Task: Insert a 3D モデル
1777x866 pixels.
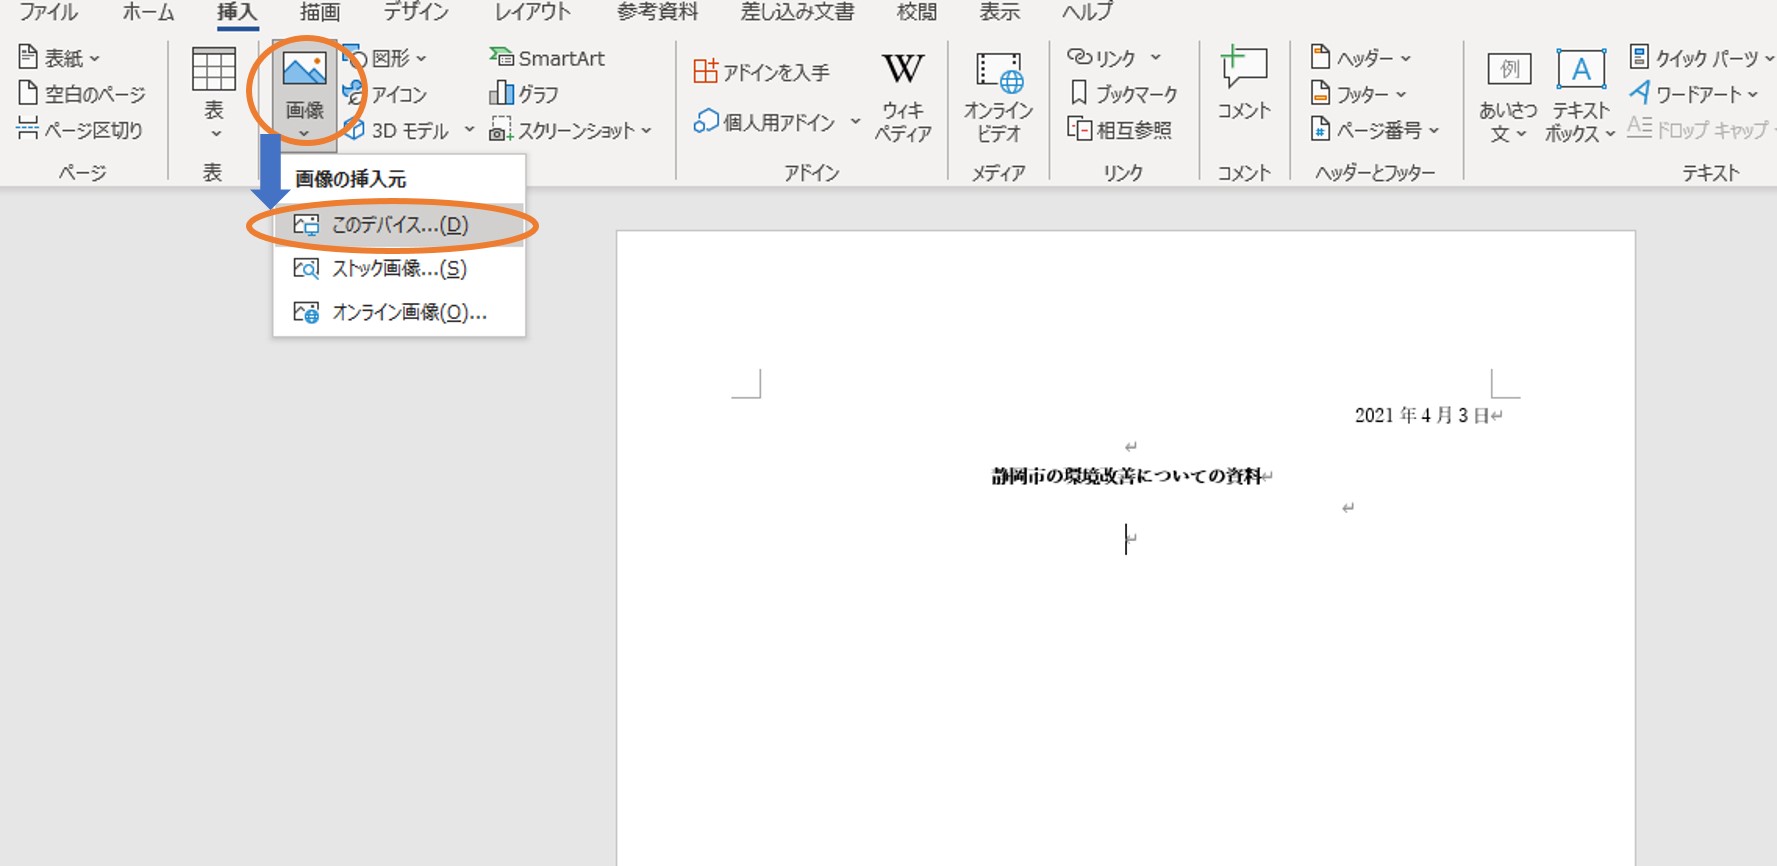Action: click(397, 130)
